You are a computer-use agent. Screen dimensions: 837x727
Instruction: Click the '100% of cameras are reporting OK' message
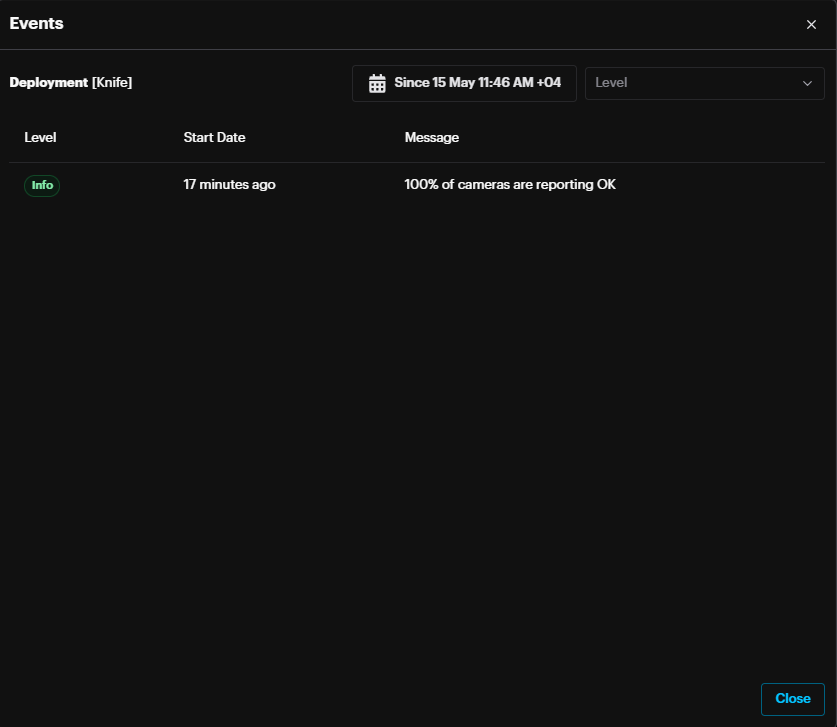click(x=509, y=185)
